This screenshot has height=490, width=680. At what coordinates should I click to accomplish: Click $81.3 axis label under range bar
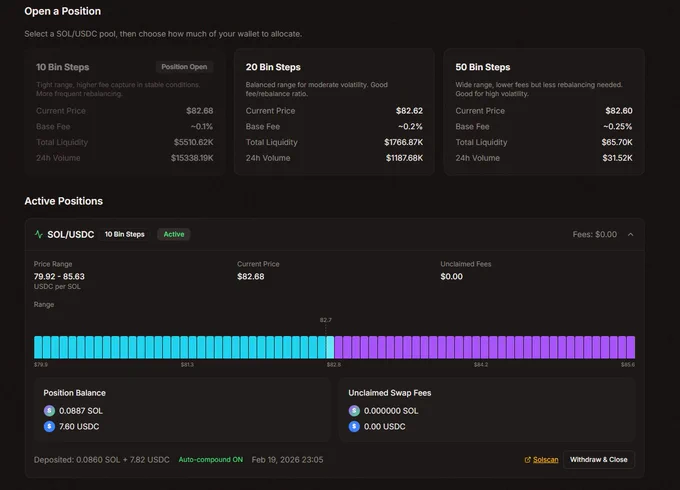pyautogui.click(x=187, y=365)
